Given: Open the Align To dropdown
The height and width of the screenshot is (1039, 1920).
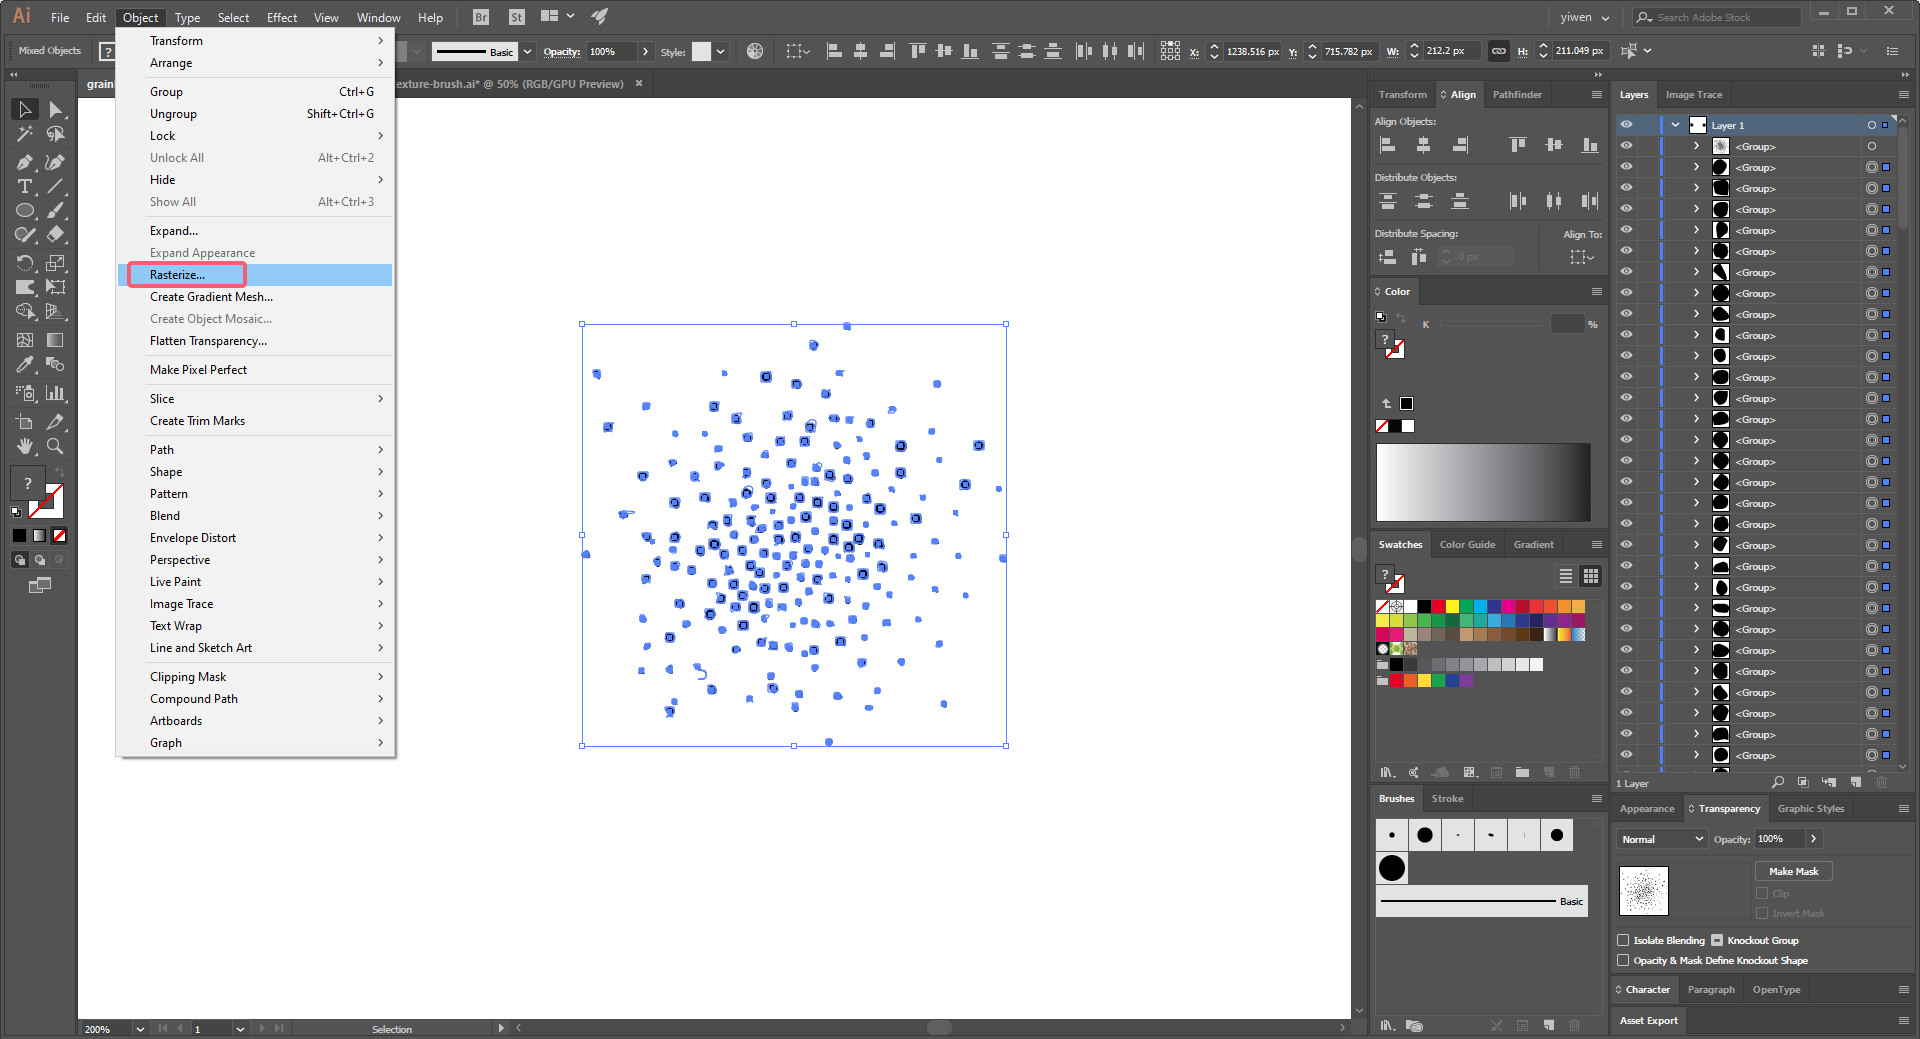Looking at the screenshot, I should 1582,257.
